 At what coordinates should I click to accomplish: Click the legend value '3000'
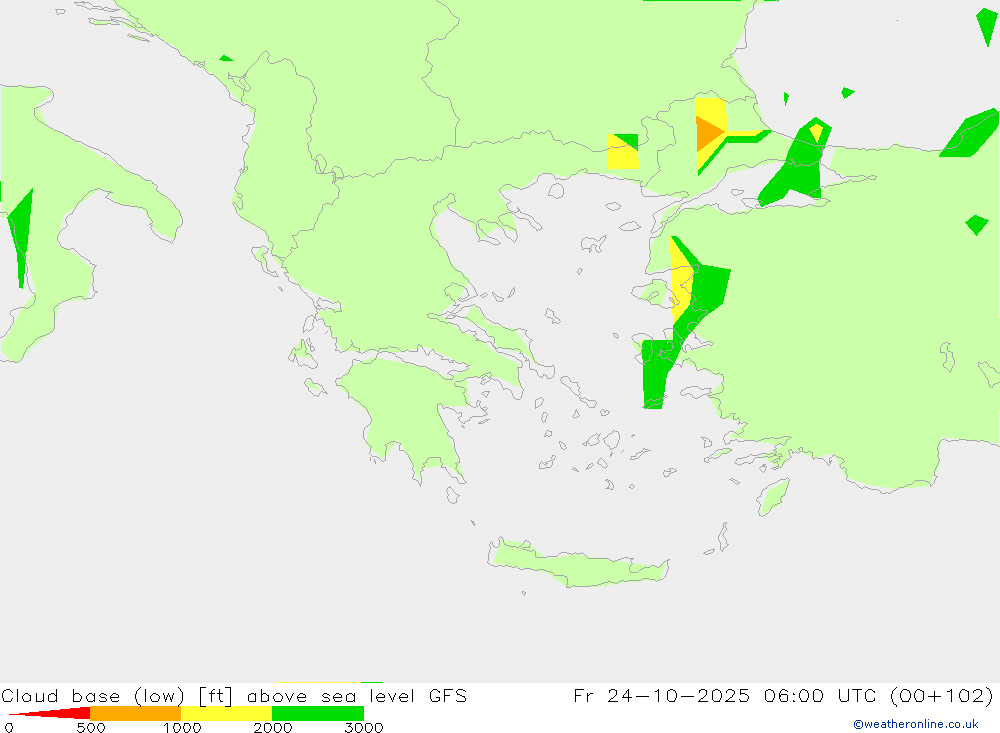coord(364,727)
